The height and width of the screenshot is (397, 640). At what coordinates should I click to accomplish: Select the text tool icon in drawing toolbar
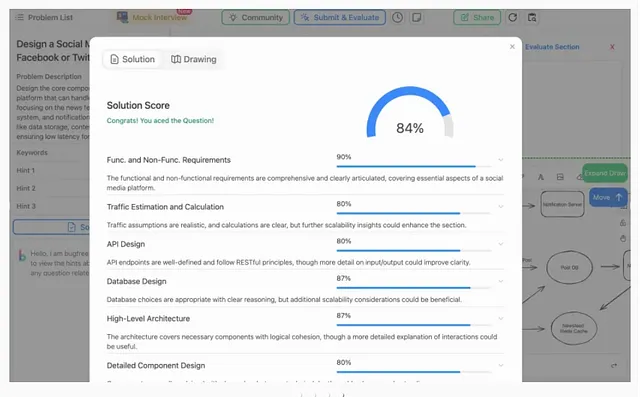point(540,177)
